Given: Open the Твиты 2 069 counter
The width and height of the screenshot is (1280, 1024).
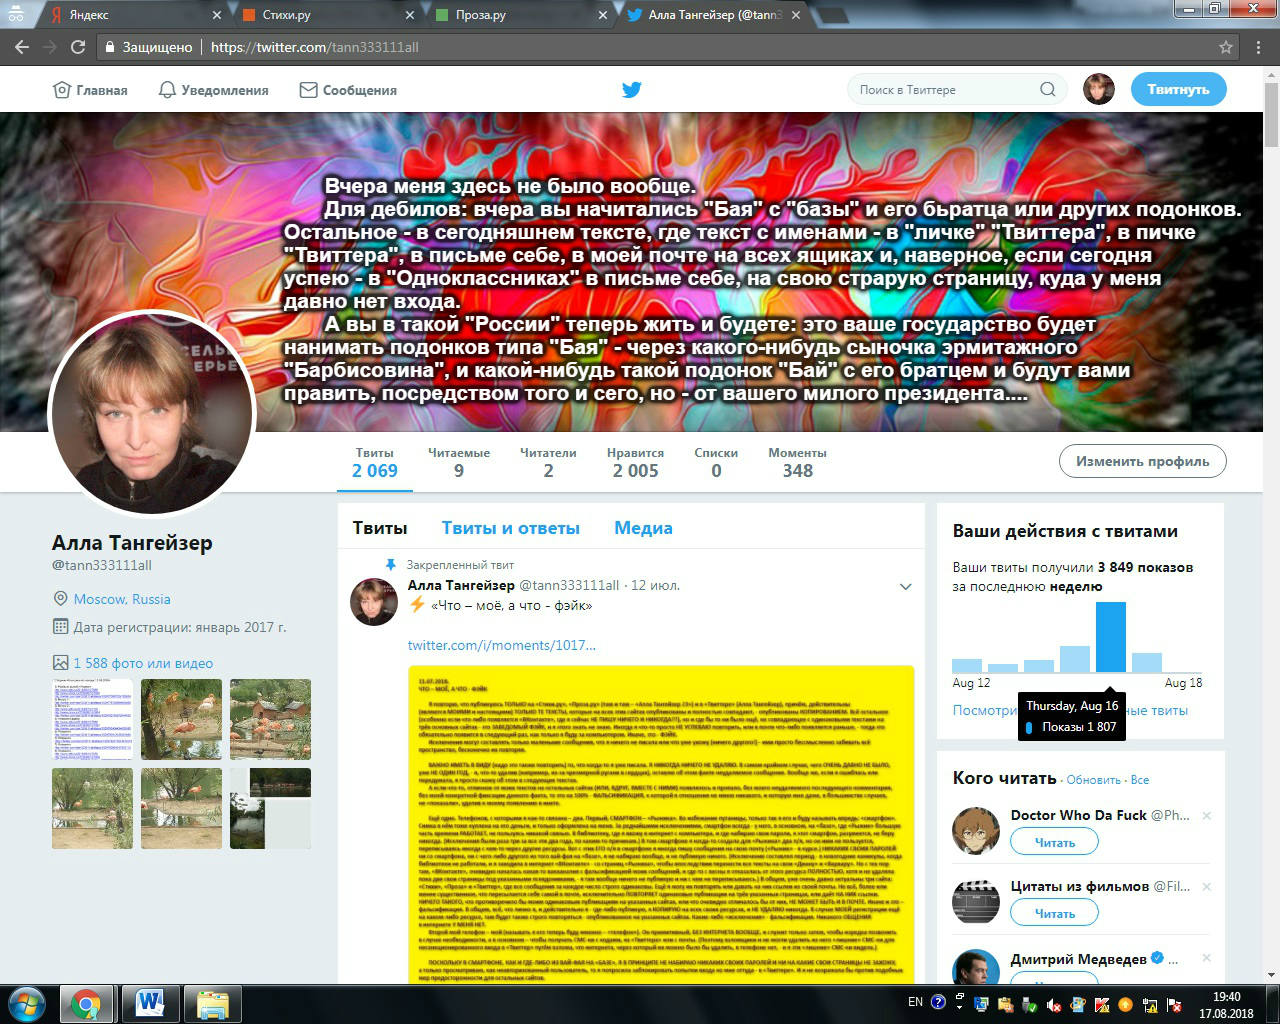Looking at the screenshot, I should tap(375, 462).
